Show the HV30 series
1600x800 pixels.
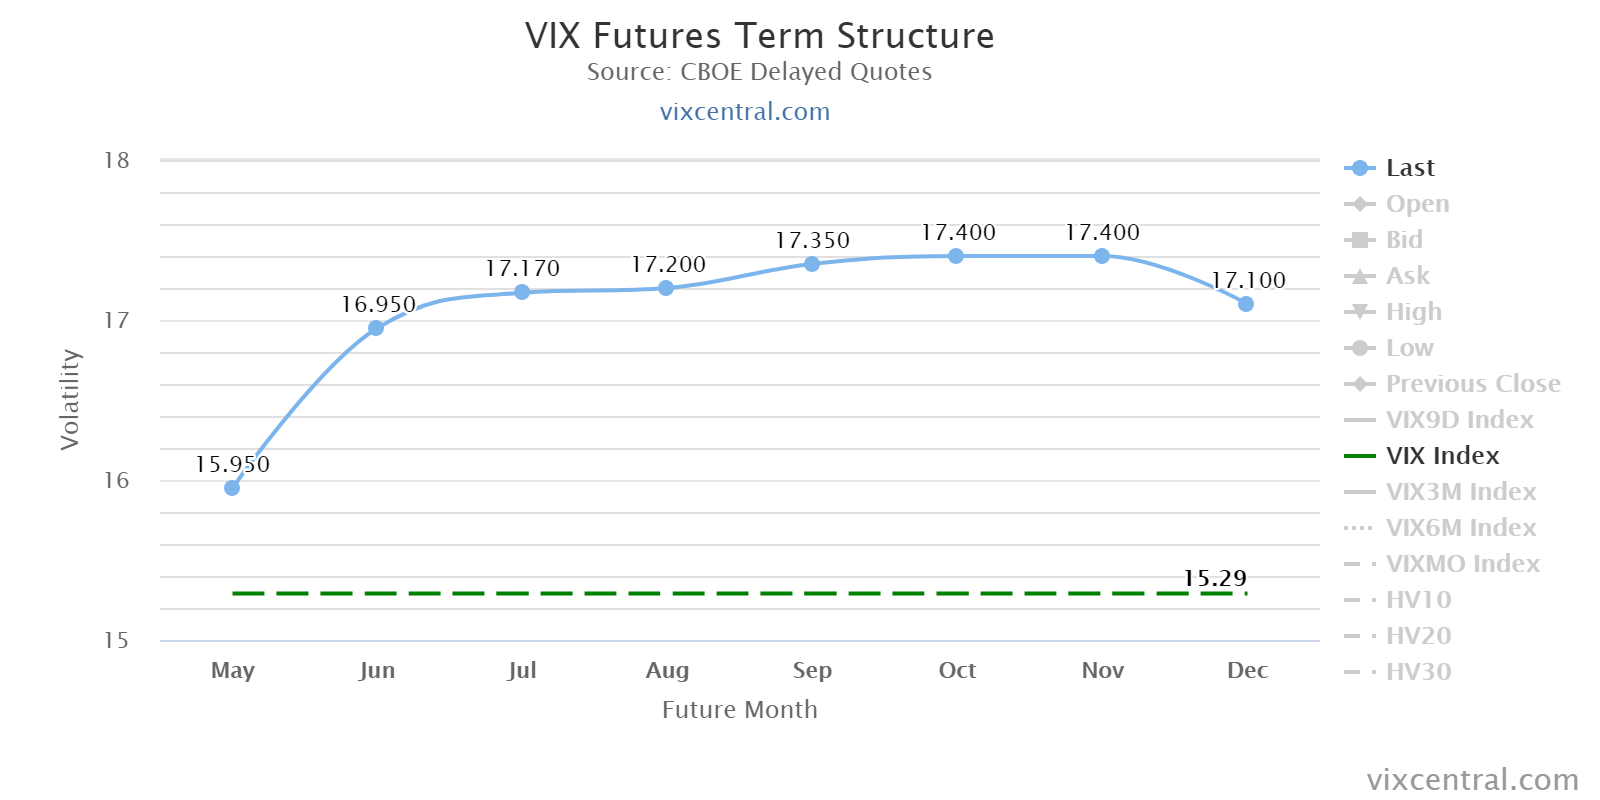(x=1418, y=672)
